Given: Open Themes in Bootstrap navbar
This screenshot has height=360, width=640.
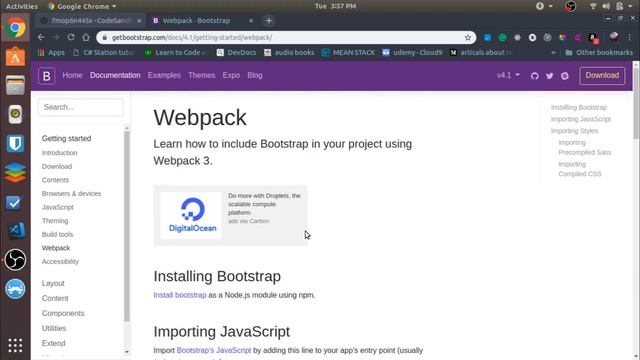Looking at the screenshot, I should click(x=202, y=75).
